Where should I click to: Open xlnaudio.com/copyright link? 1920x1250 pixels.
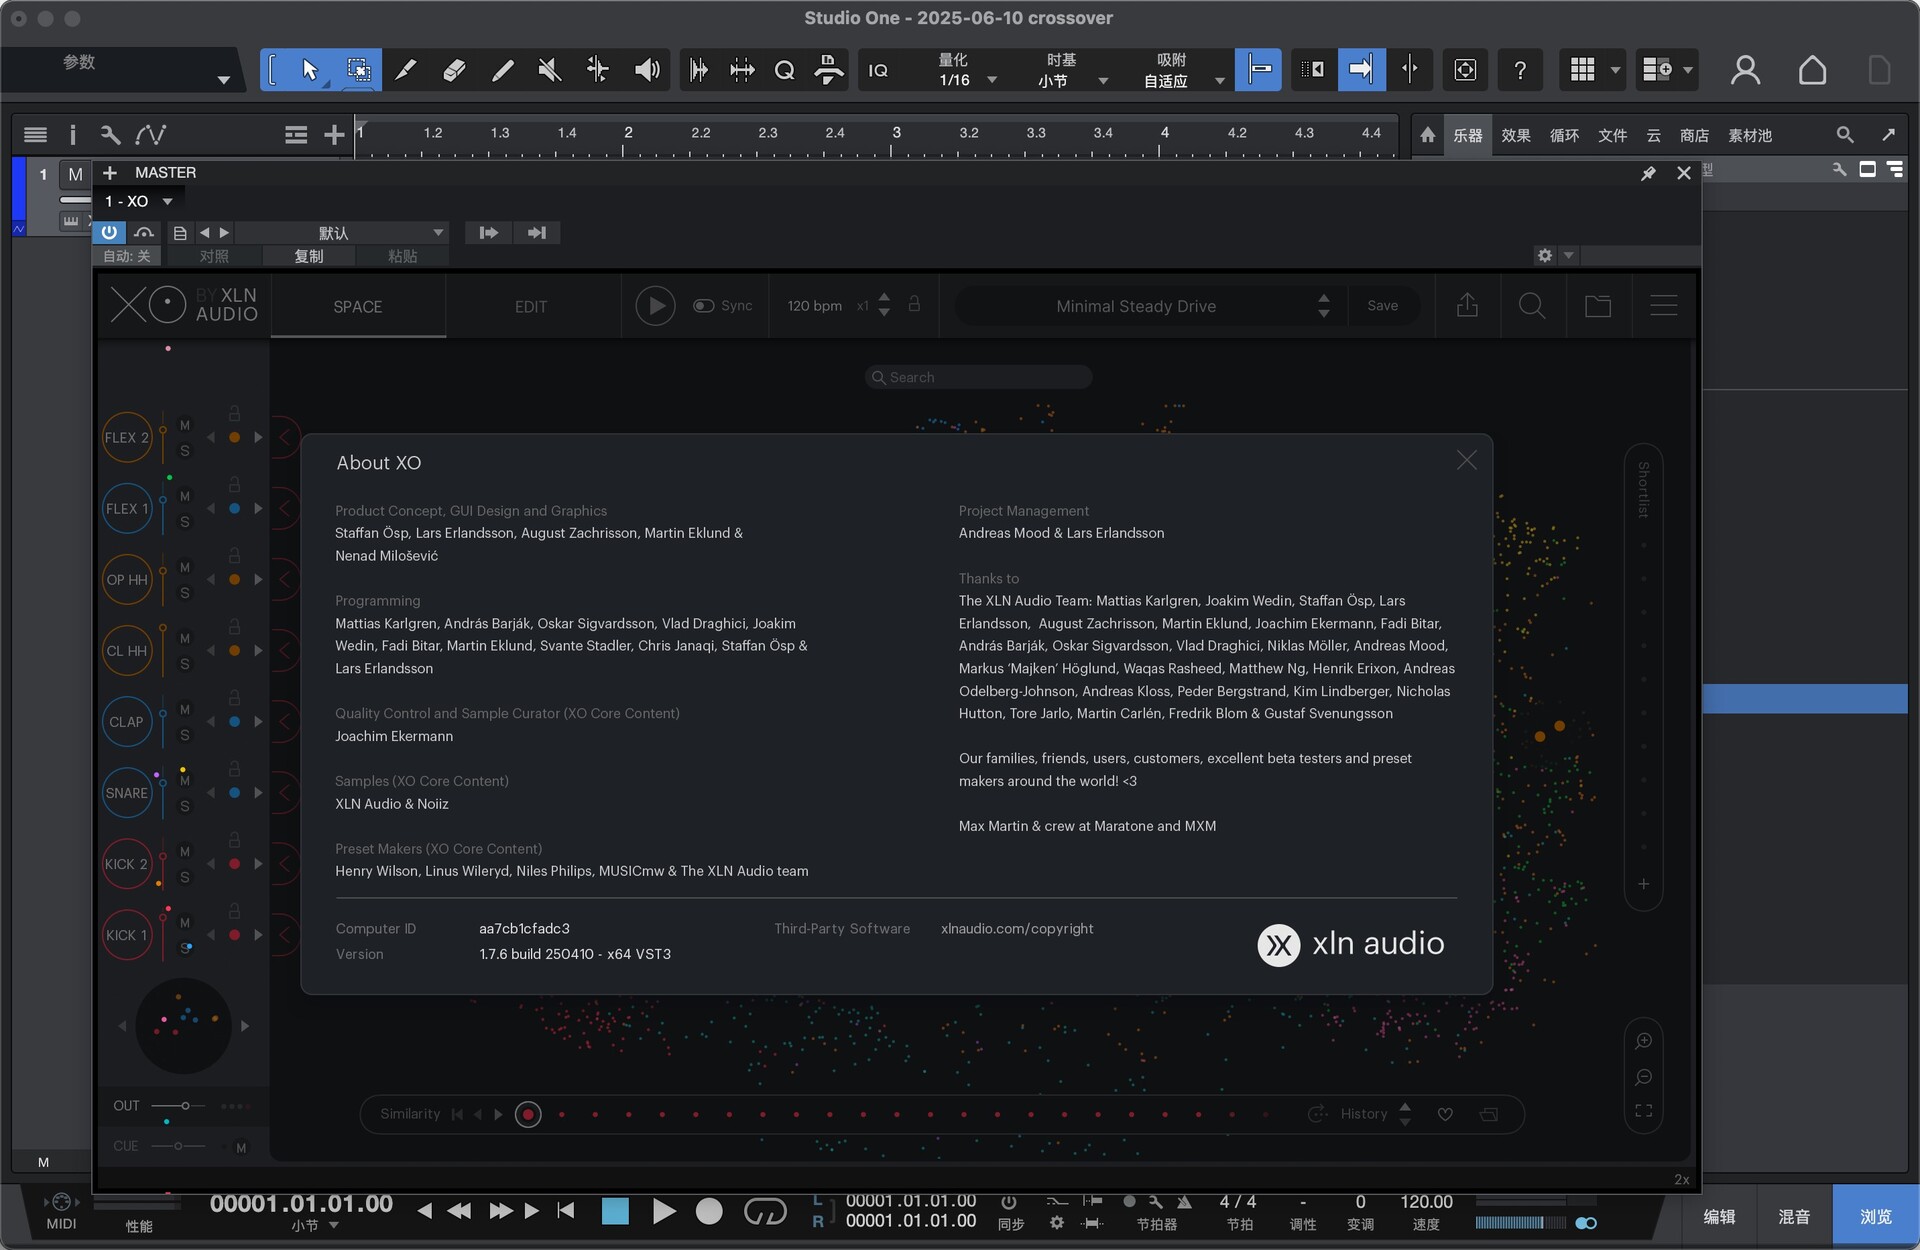(1017, 929)
